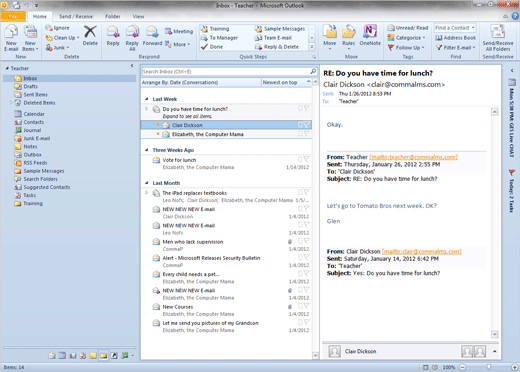Screen dimensions: 520x372
Task: Open the Calendar folder
Action: coord(34,114)
